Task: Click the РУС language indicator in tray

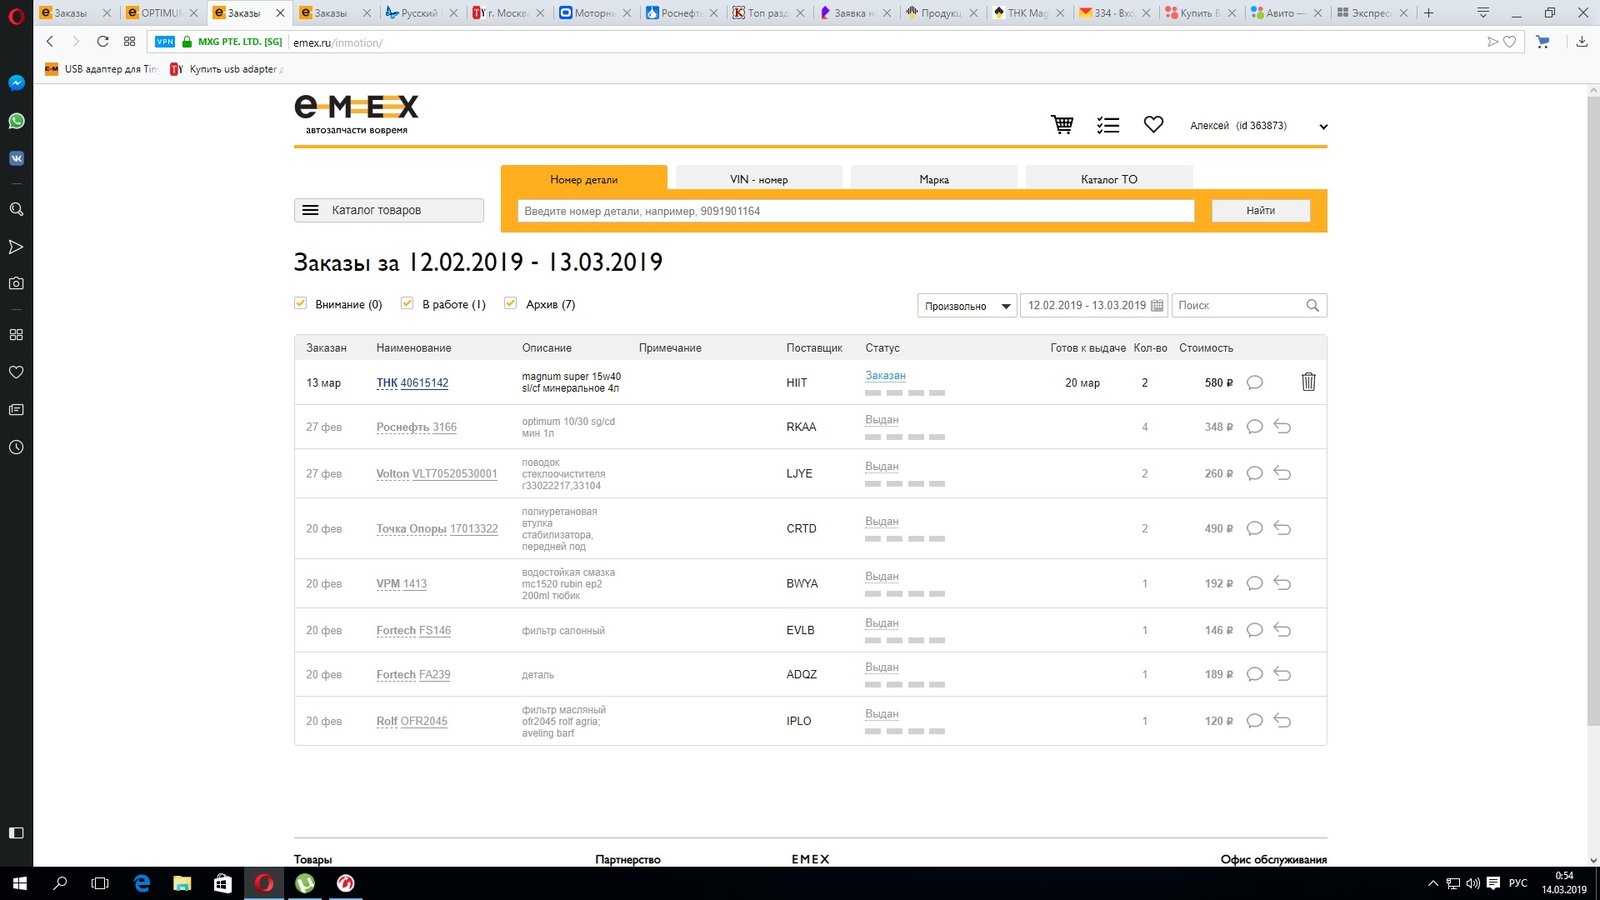Action: pyautogui.click(x=1518, y=883)
